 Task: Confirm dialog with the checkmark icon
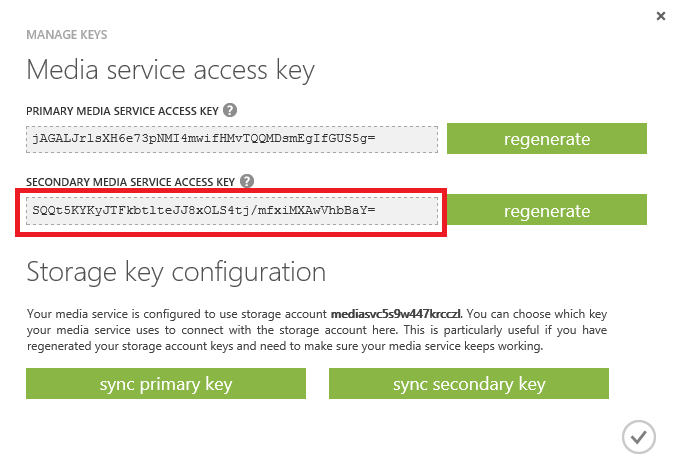pyautogui.click(x=637, y=436)
